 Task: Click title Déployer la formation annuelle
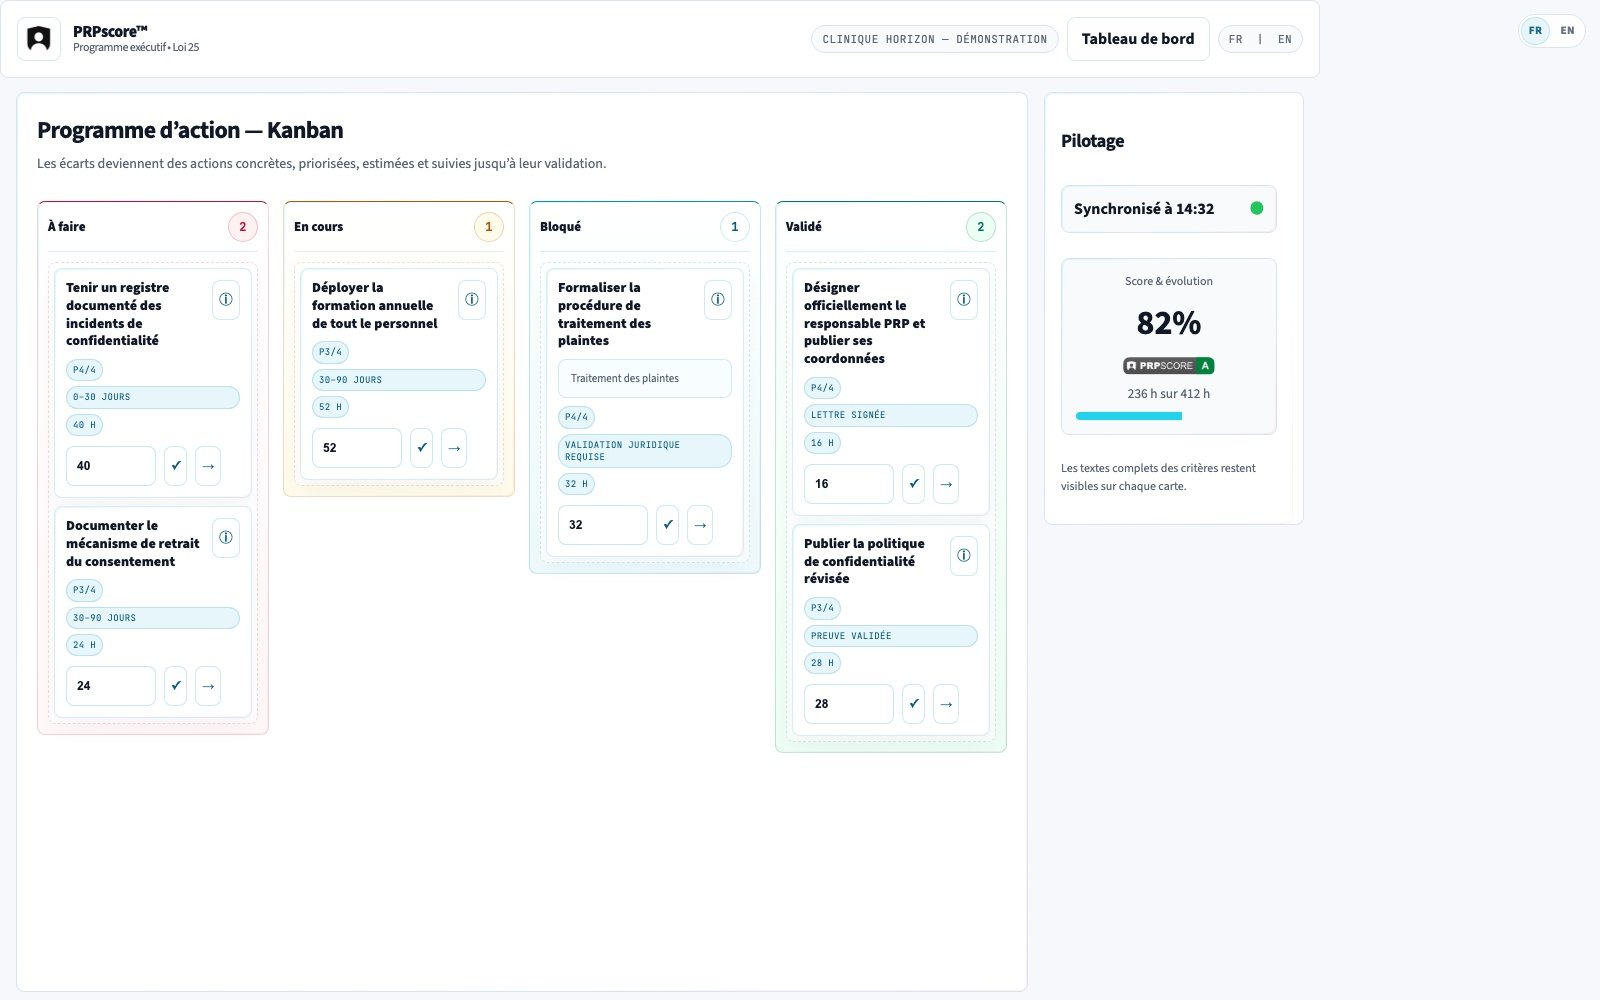(x=375, y=305)
